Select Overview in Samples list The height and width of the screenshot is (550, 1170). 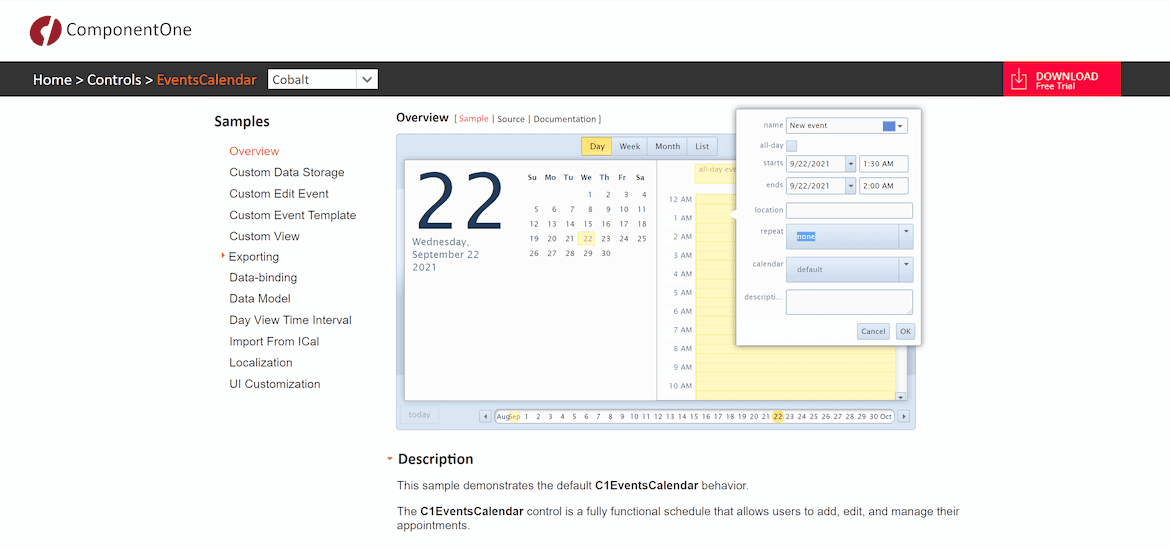click(254, 151)
